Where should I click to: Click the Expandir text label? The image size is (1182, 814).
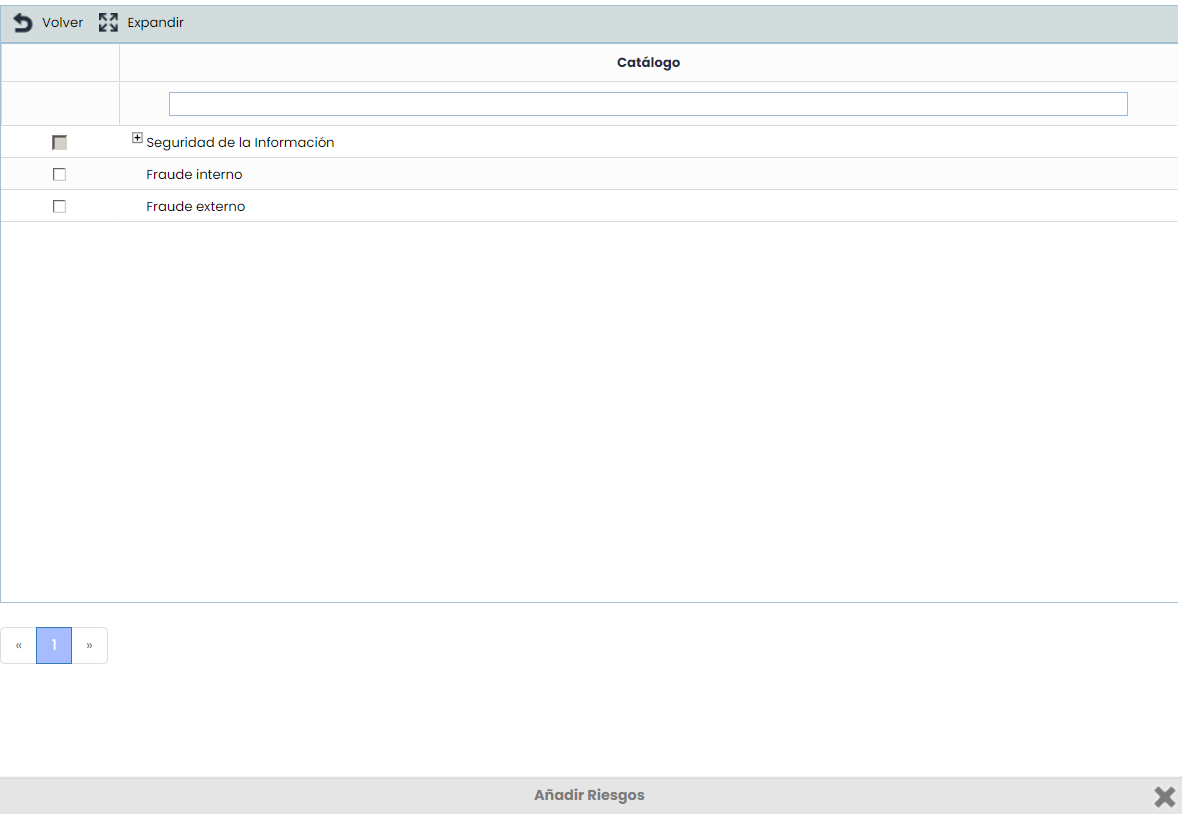pyautogui.click(x=155, y=22)
